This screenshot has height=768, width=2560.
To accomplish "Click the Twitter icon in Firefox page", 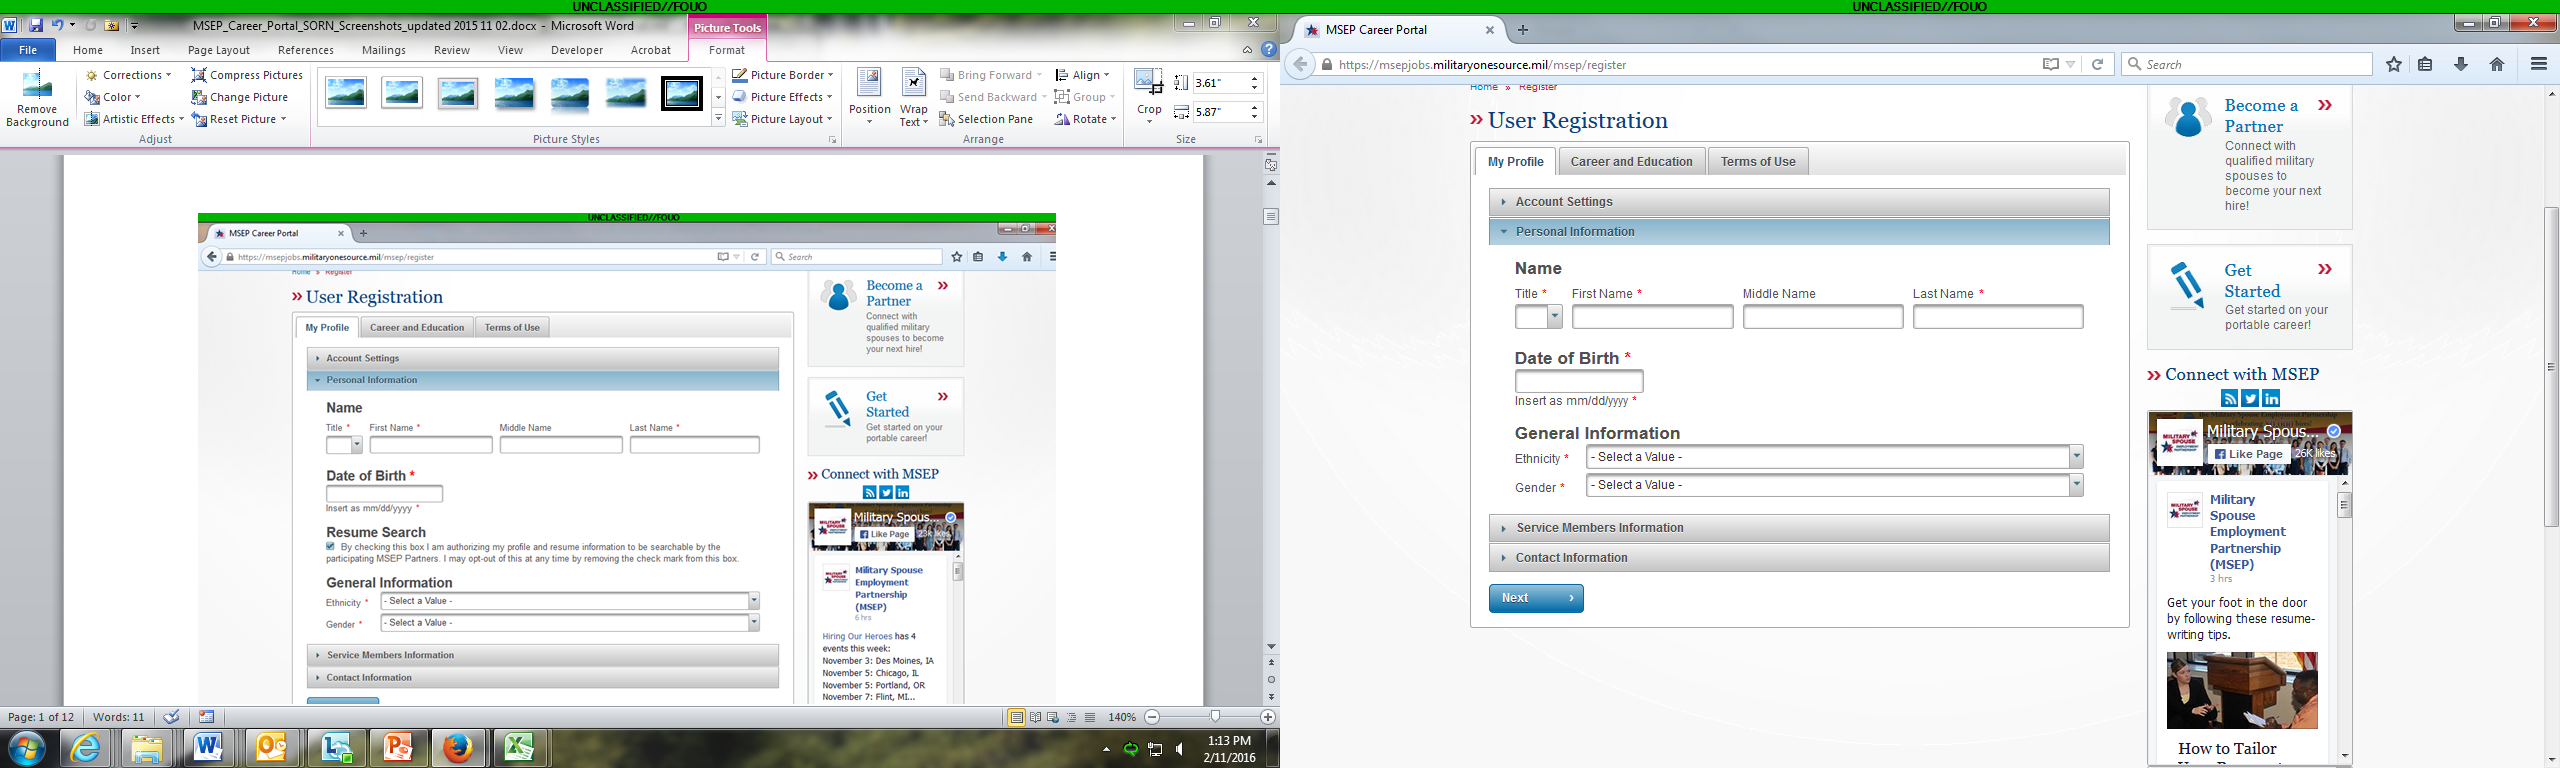I will click(x=2250, y=398).
